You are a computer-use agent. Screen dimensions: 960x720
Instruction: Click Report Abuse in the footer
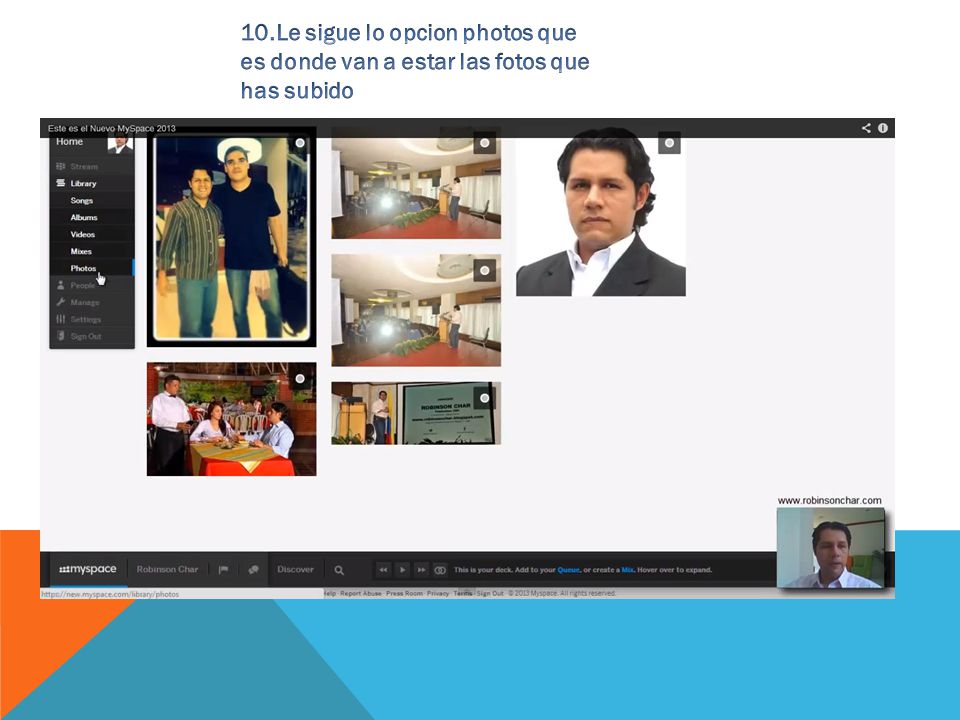pos(361,593)
